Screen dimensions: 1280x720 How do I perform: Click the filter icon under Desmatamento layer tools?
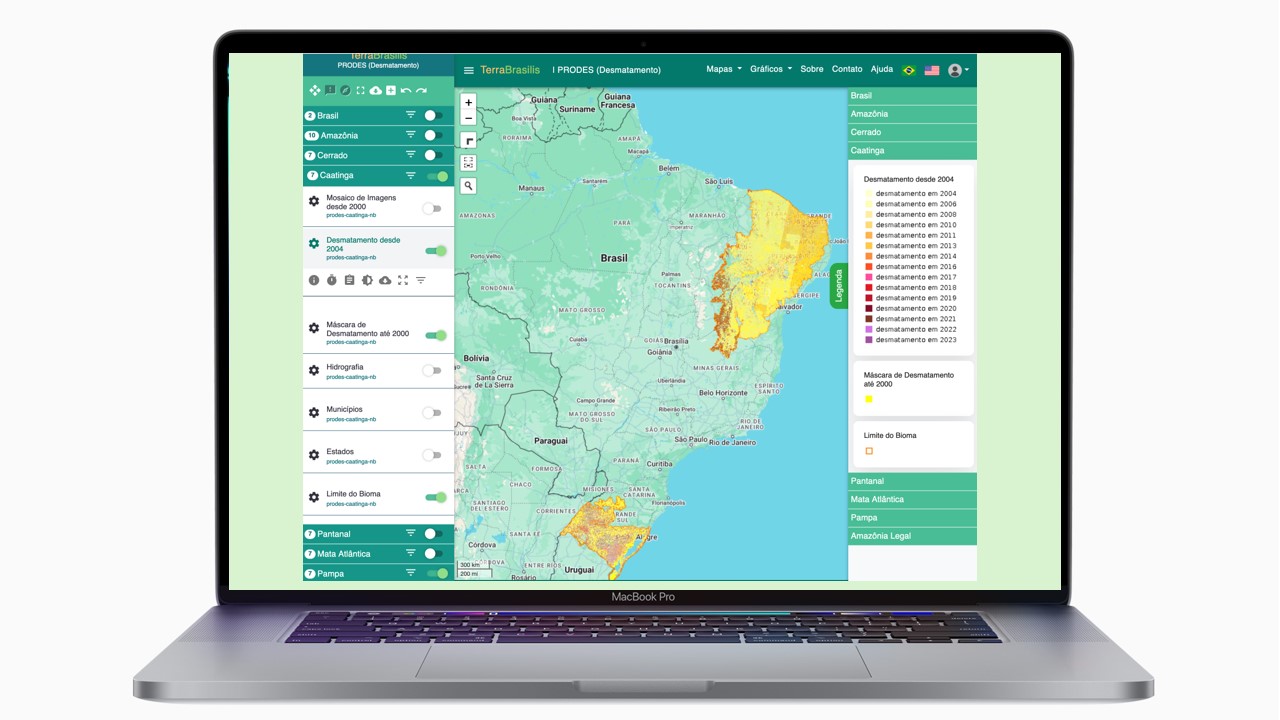[421, 281]
